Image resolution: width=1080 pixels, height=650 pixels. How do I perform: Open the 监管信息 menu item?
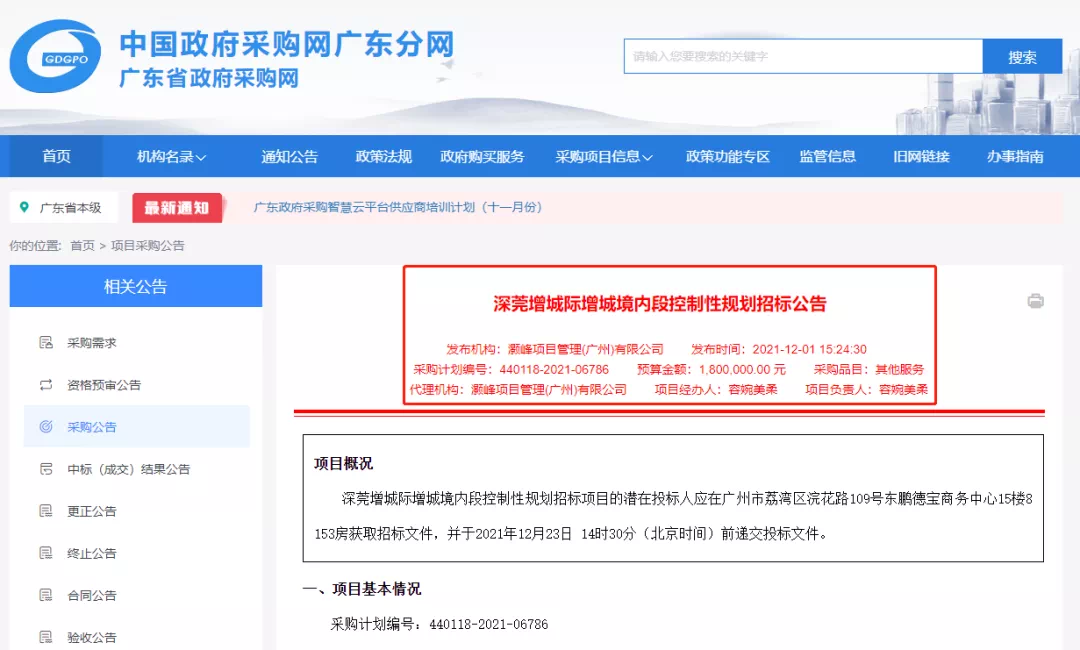coord(827,156)
